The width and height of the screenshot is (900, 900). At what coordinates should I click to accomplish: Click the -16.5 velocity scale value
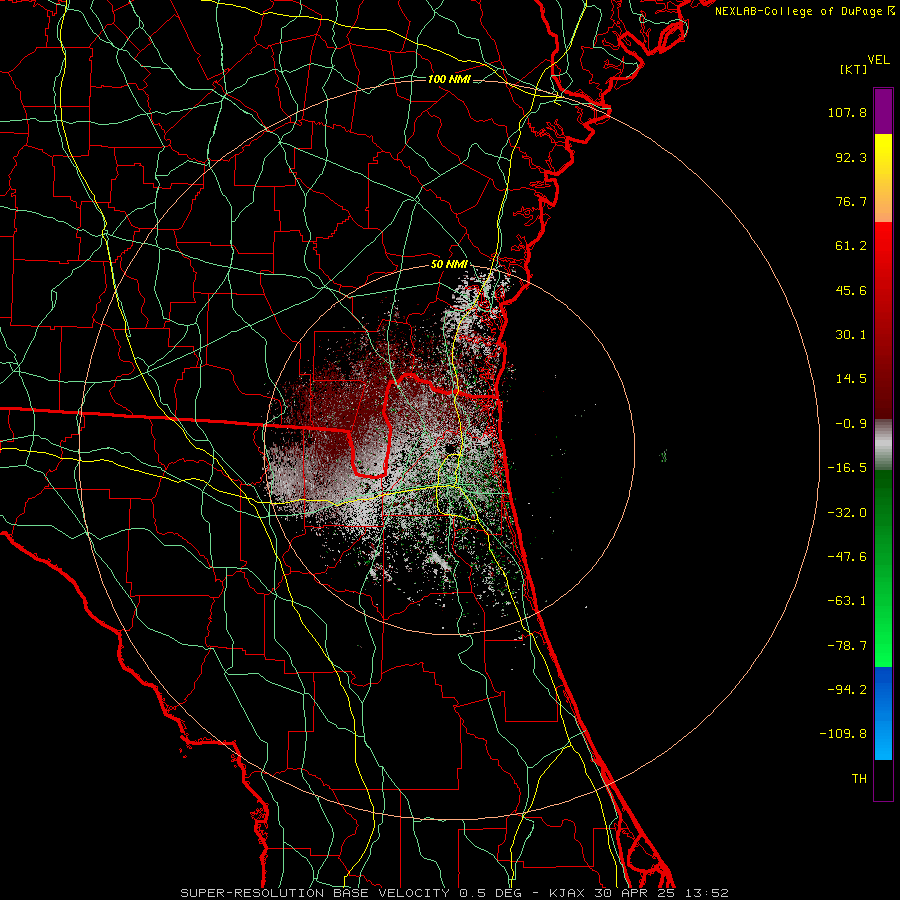(847, 468)
